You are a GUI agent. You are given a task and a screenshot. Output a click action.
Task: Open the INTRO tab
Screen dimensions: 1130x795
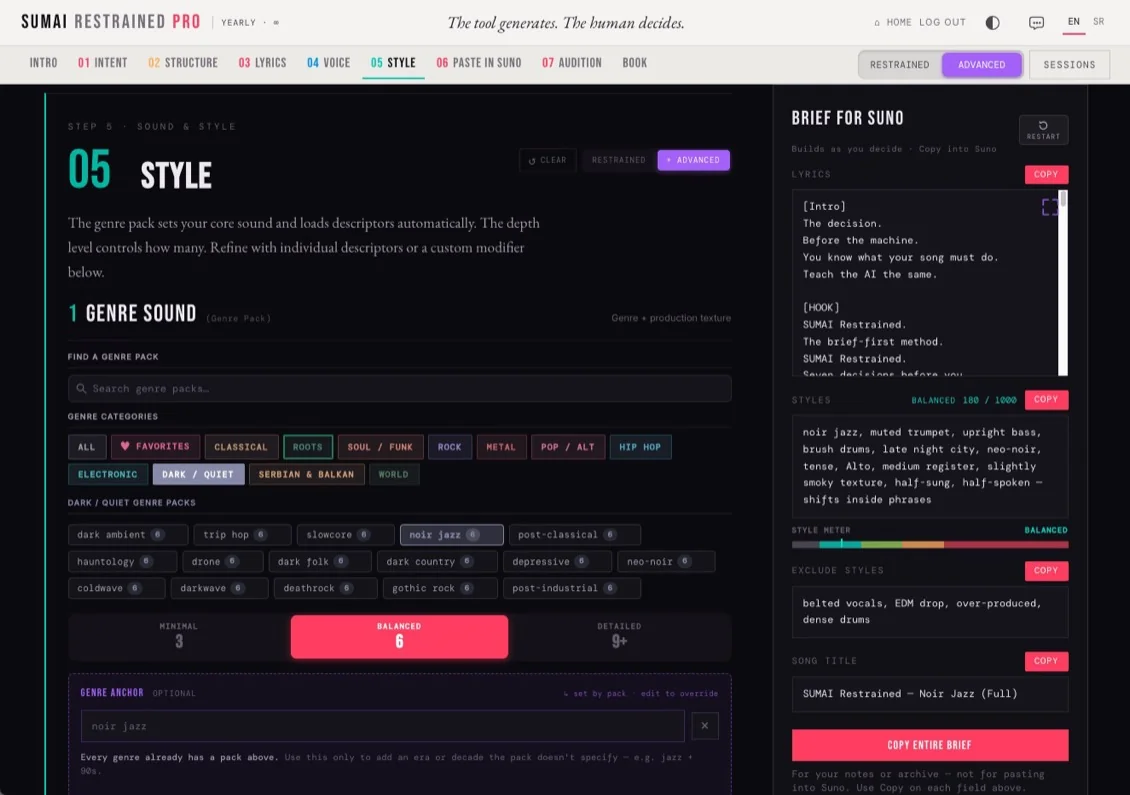pyautogui.click(x=43, y=63)
